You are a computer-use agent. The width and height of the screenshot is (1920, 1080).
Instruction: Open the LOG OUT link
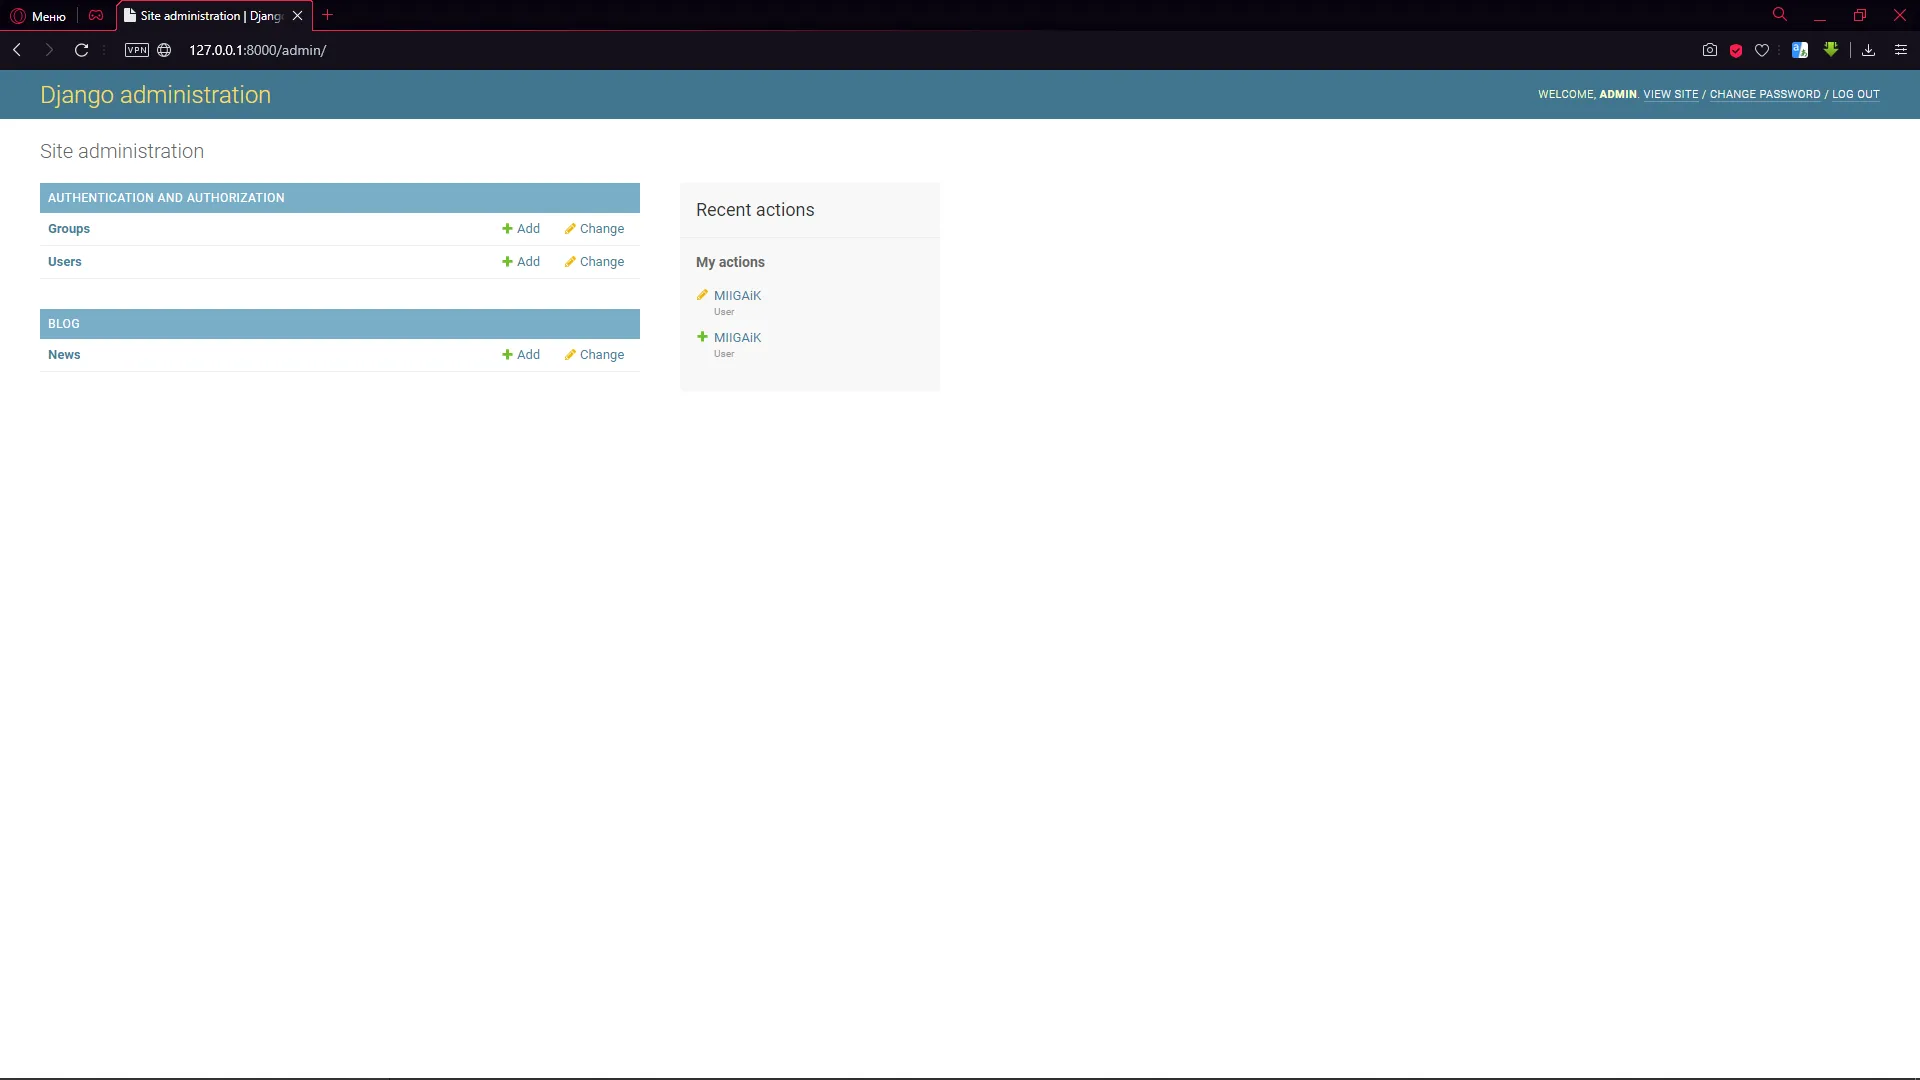click(1855, 95)
